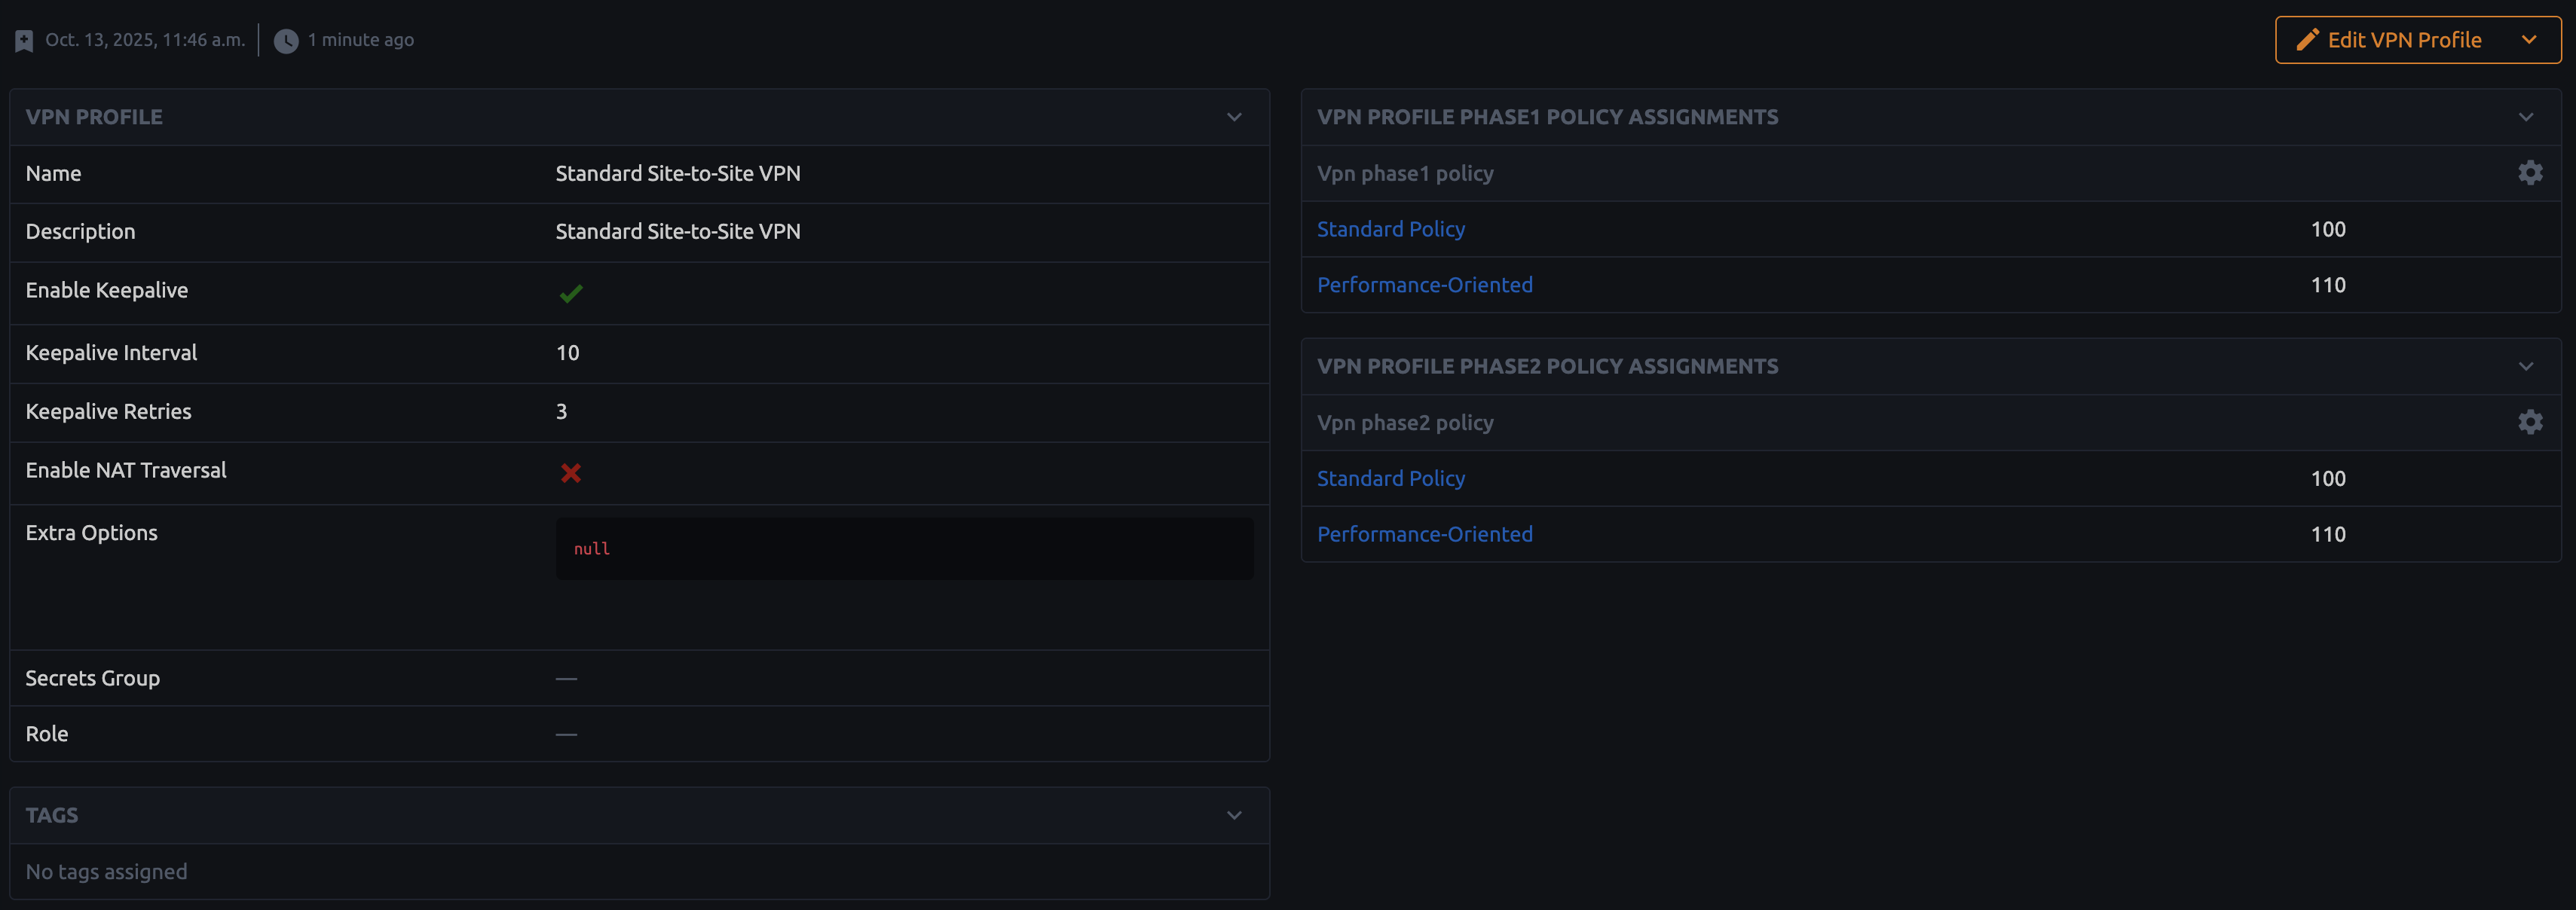Click the Oct. 13 timestamp text
The width and height of the screenshot is (2576, 910).
click(146, 39)
